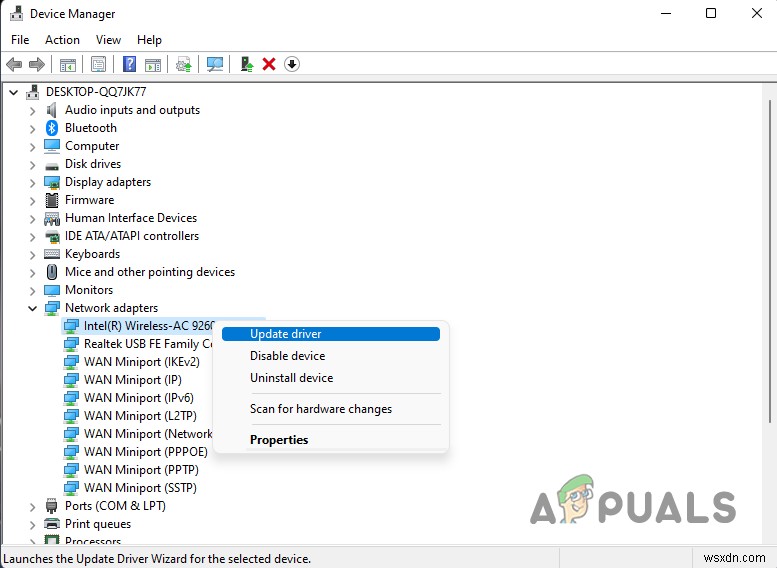Click the Forward arrow toolbar icon

[37, 64]
